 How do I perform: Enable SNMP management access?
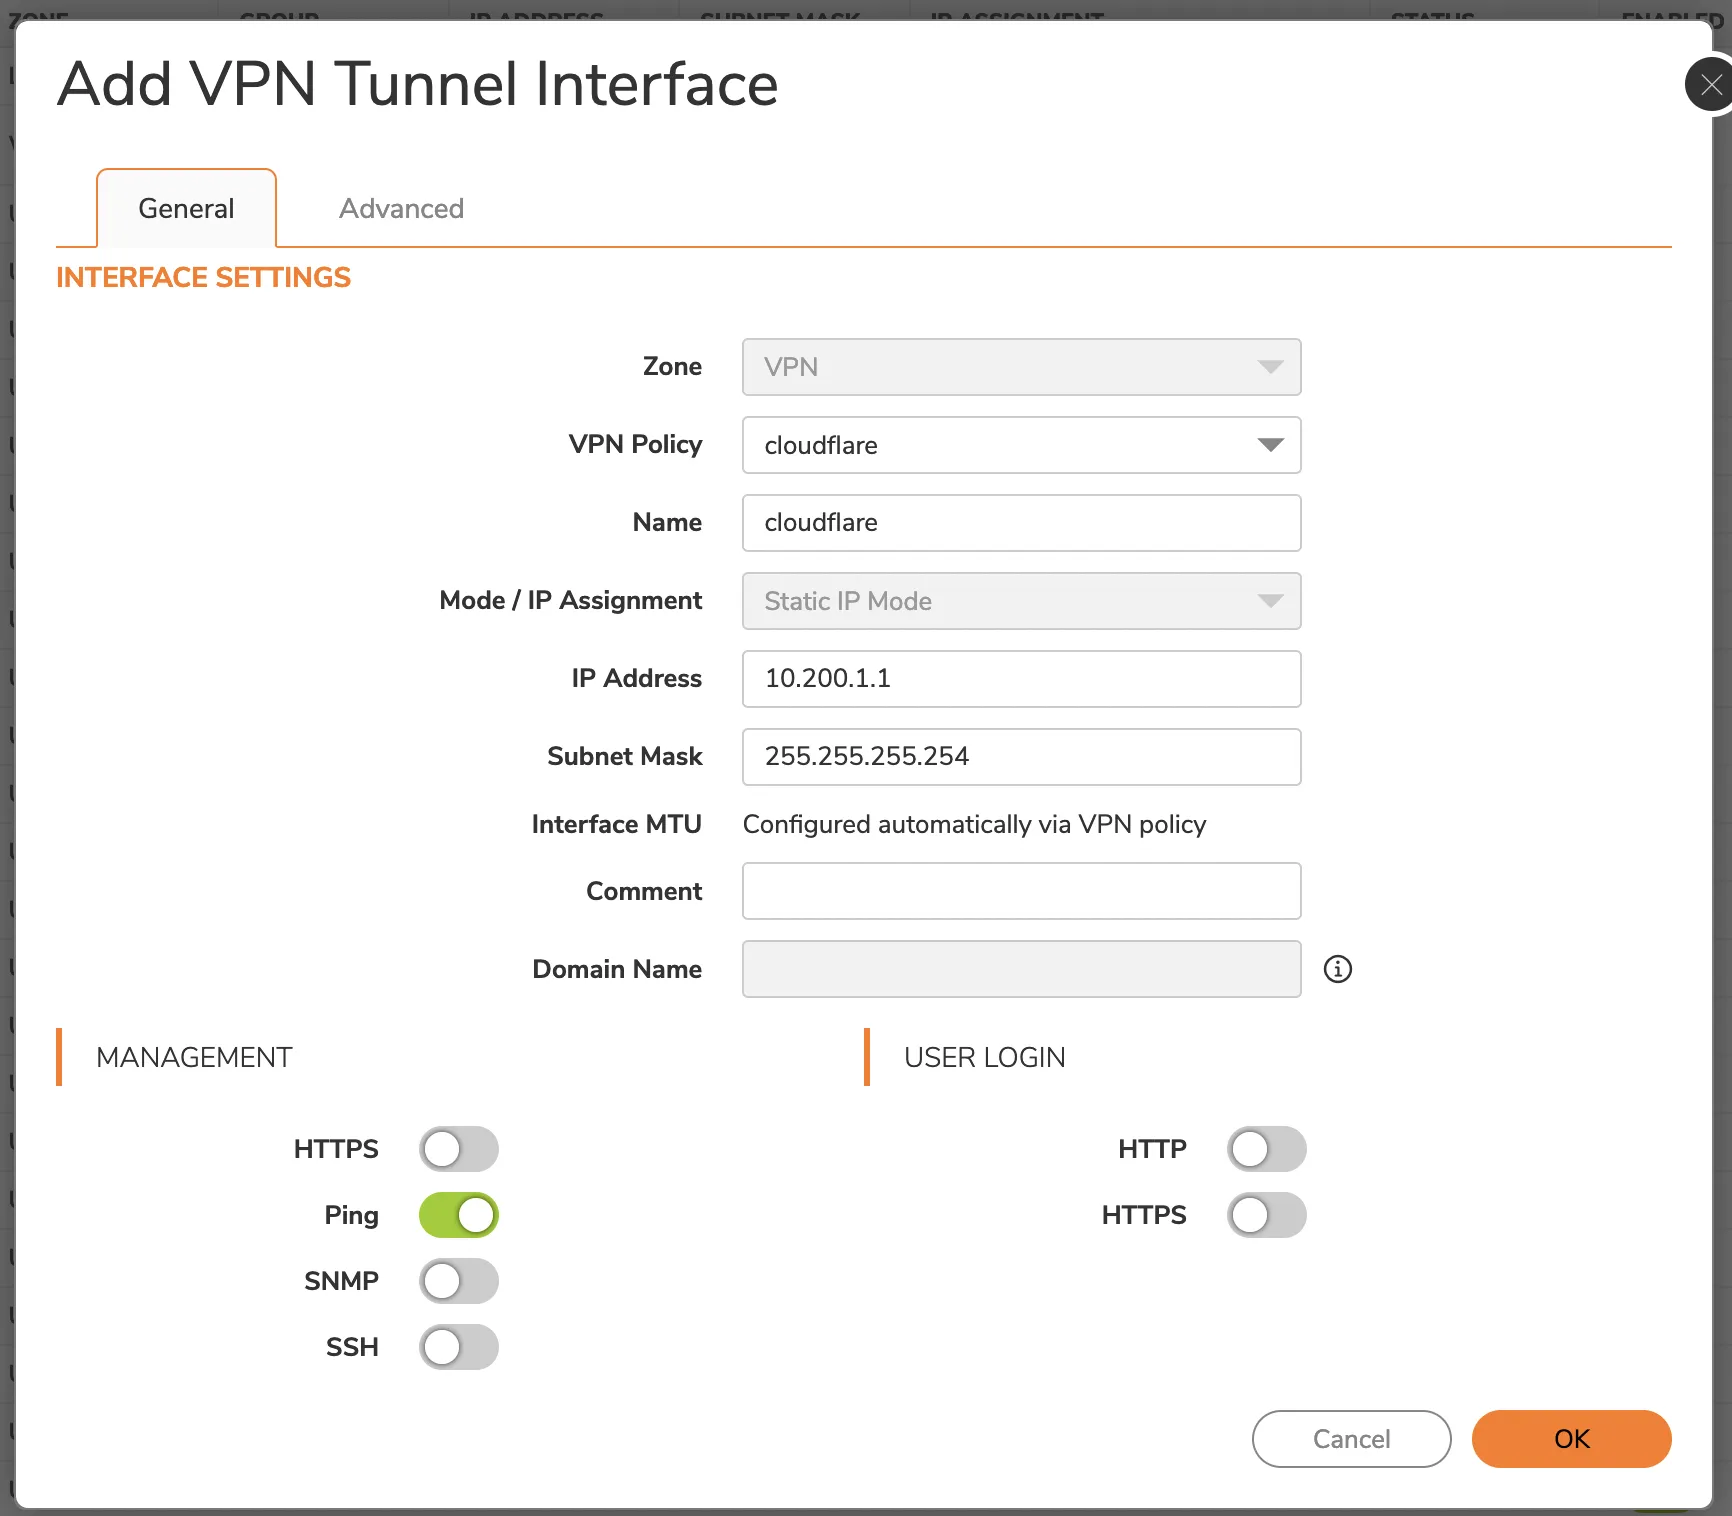click(x=458, y=1281)
